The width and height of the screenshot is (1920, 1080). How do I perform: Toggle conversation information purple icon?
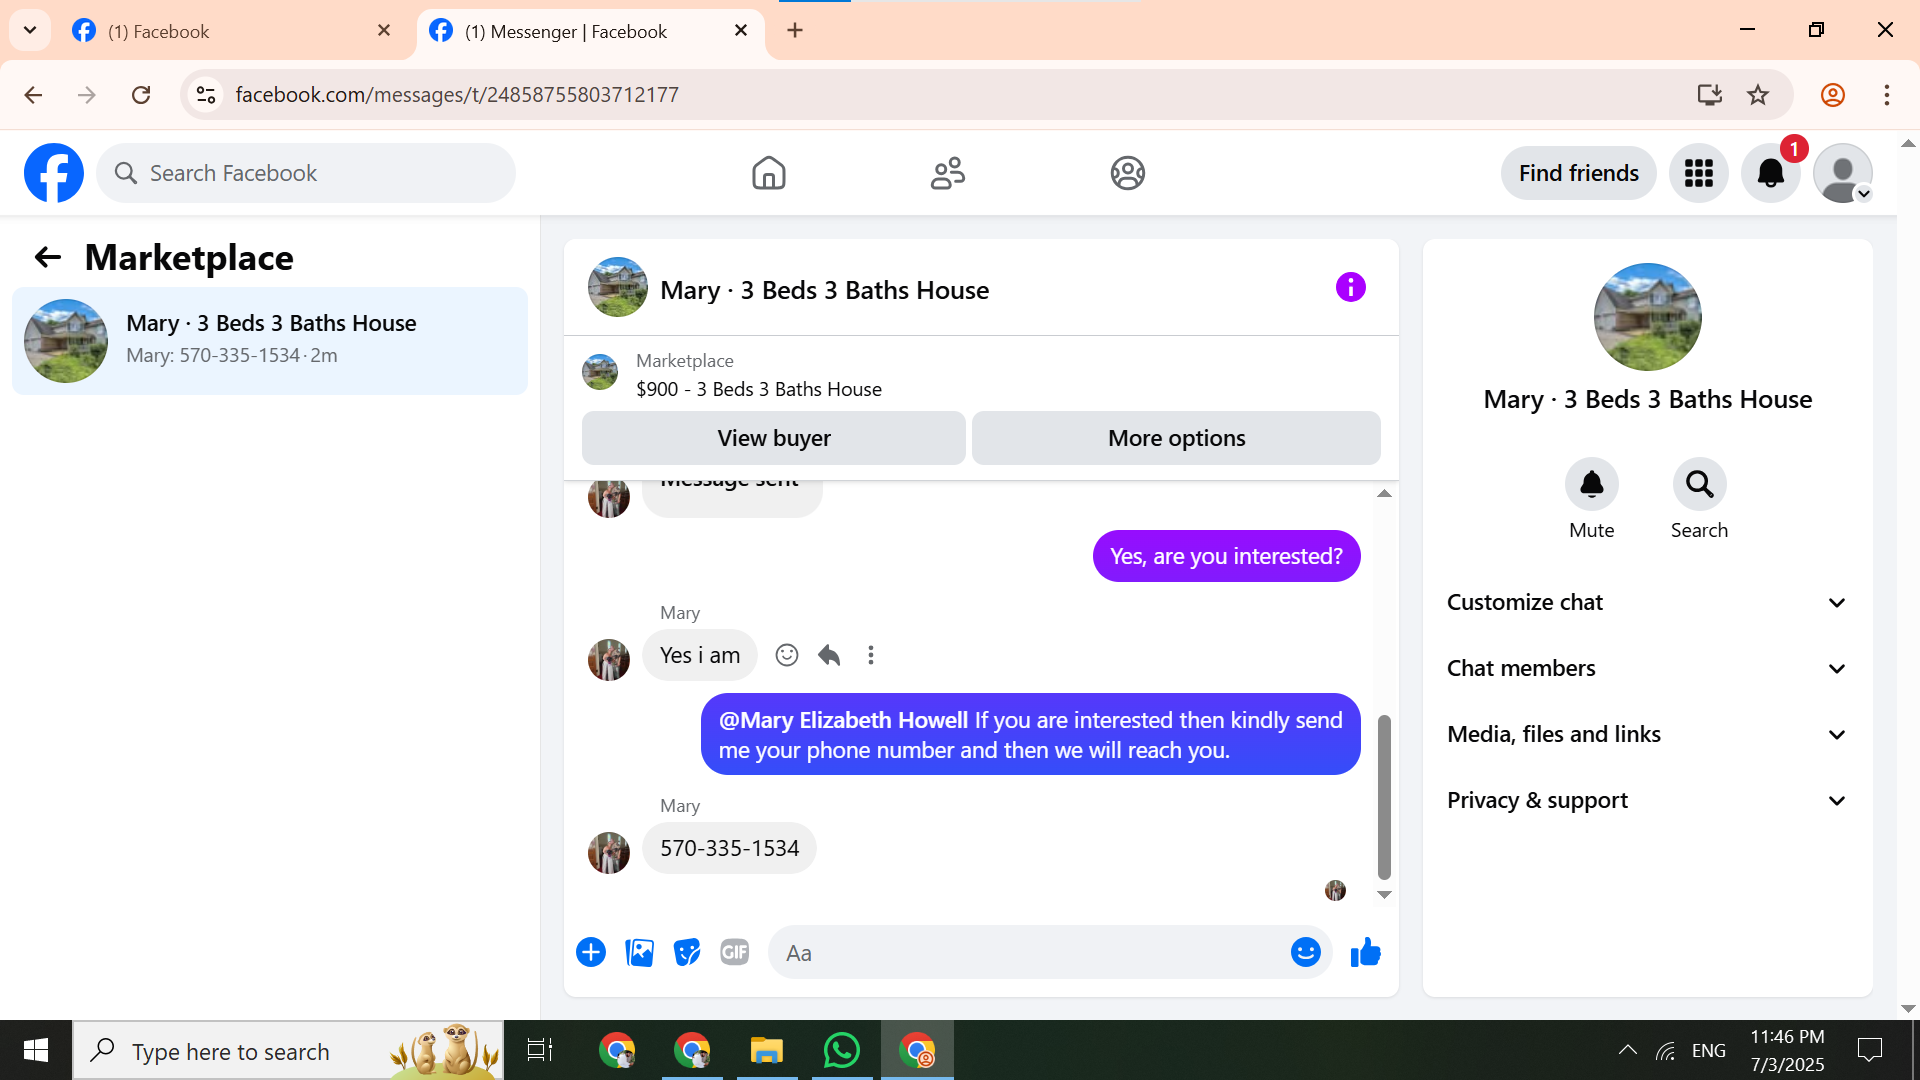click(x=1350, y=288)
